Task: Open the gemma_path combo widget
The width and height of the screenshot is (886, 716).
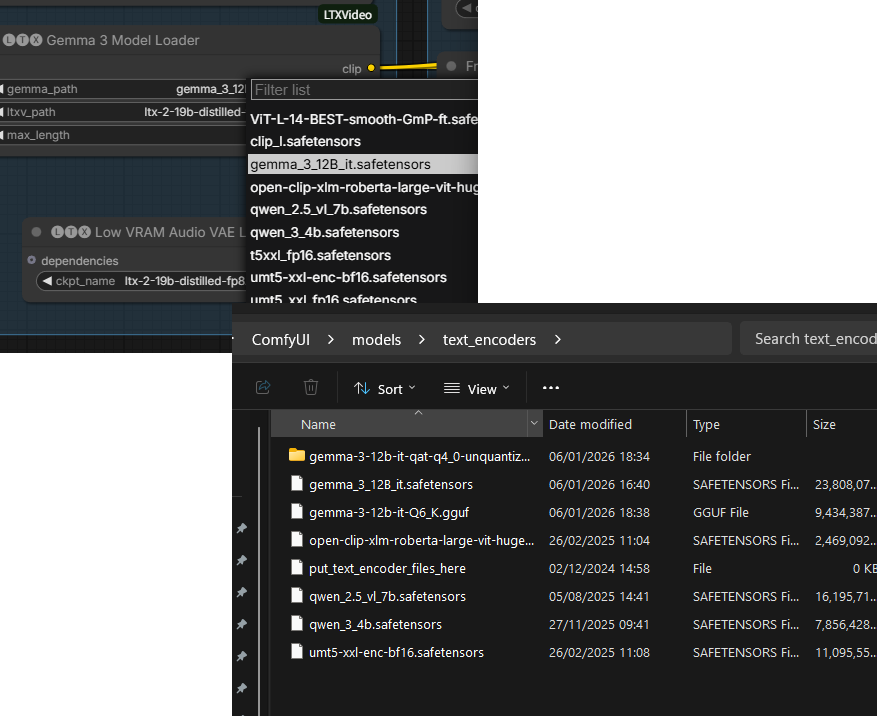Action: click(123, 89)
